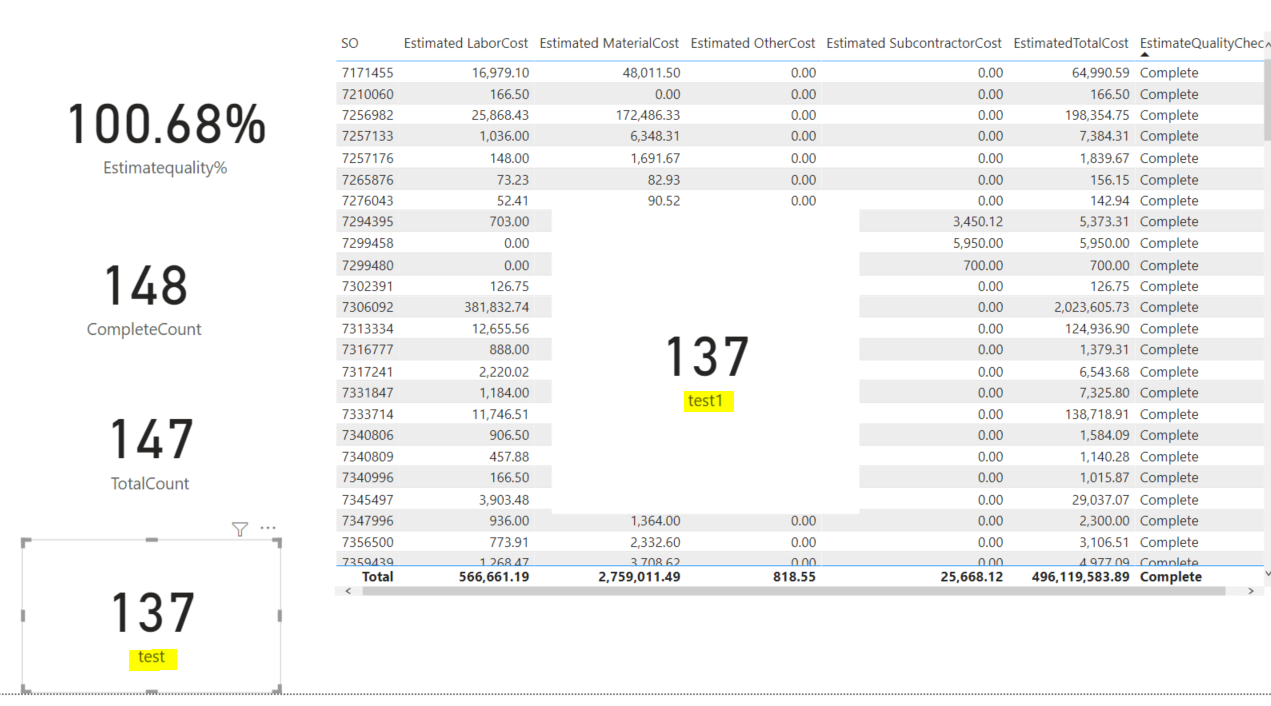1271x706 pixels.
Task: Click total material cost 2,759,011.49
Action: 639,576
